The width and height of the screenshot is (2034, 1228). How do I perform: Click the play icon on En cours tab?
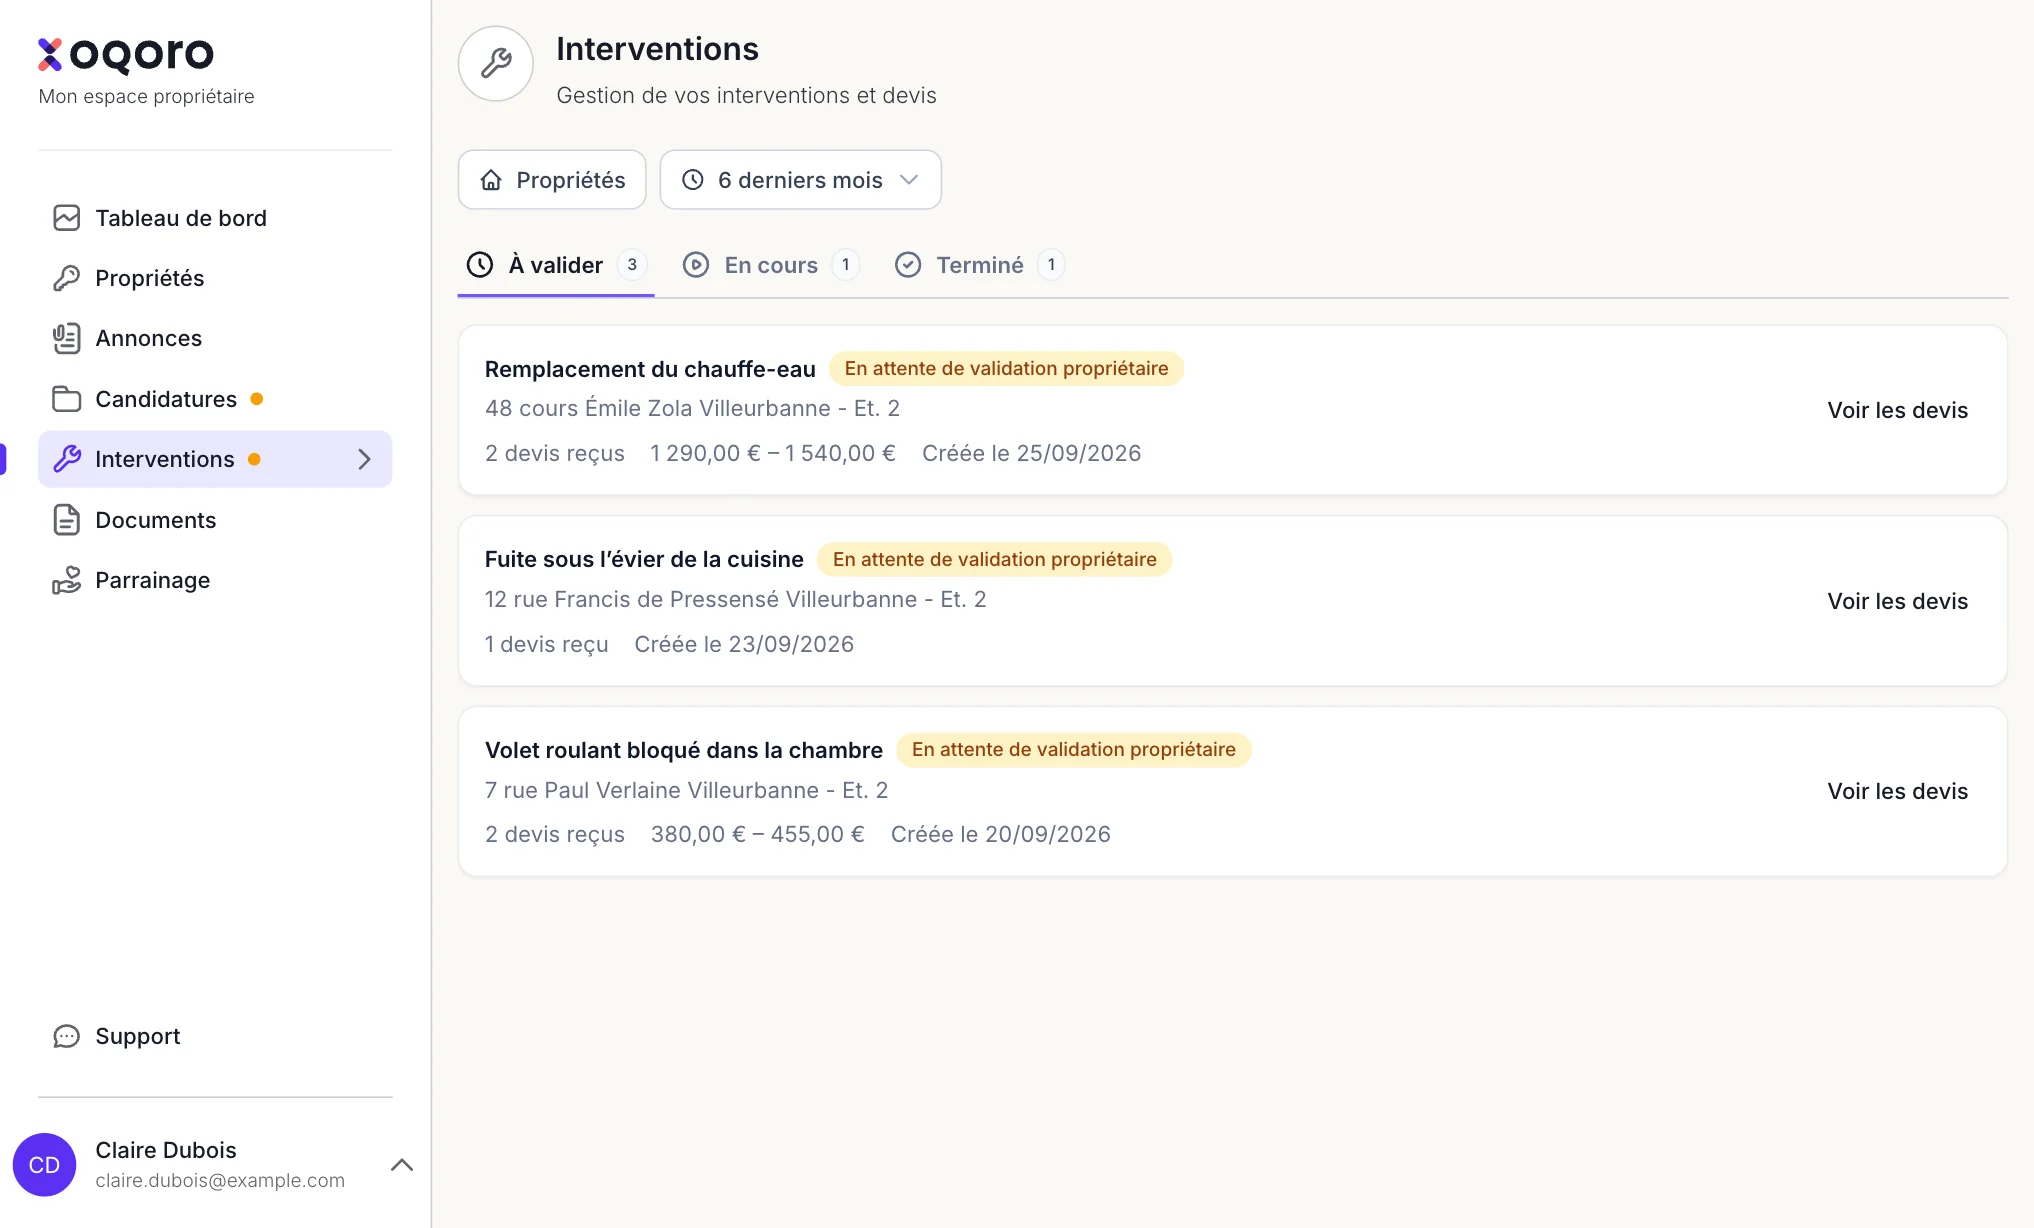(696, 265)
